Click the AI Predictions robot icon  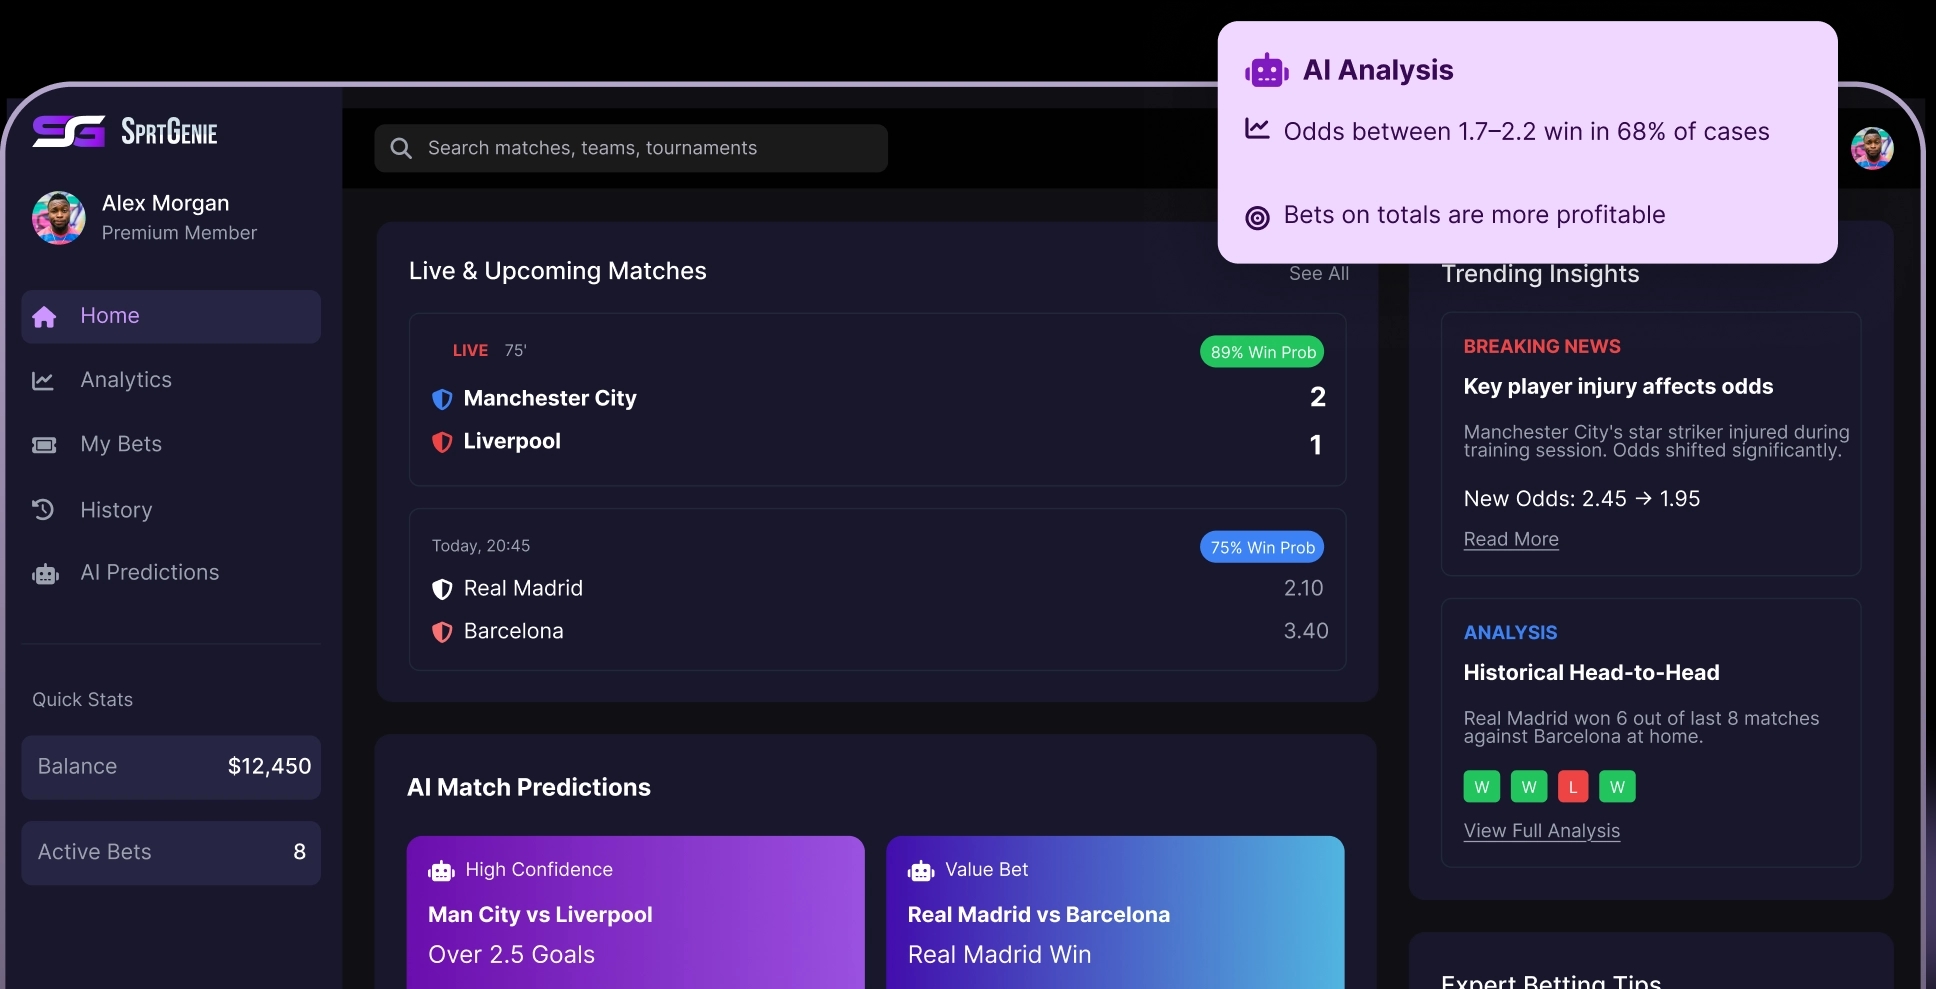click(x=45, y=574)
